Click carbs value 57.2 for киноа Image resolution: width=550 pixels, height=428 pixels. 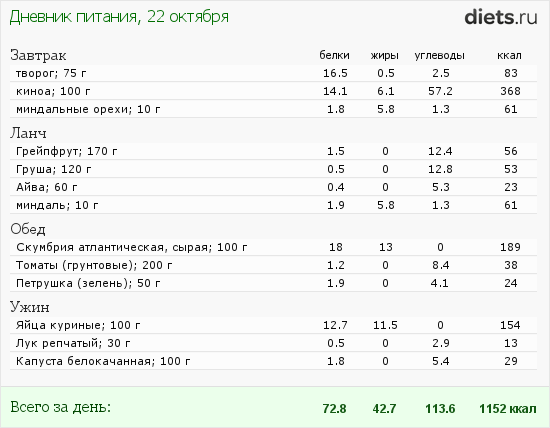[x=440, y=91]
